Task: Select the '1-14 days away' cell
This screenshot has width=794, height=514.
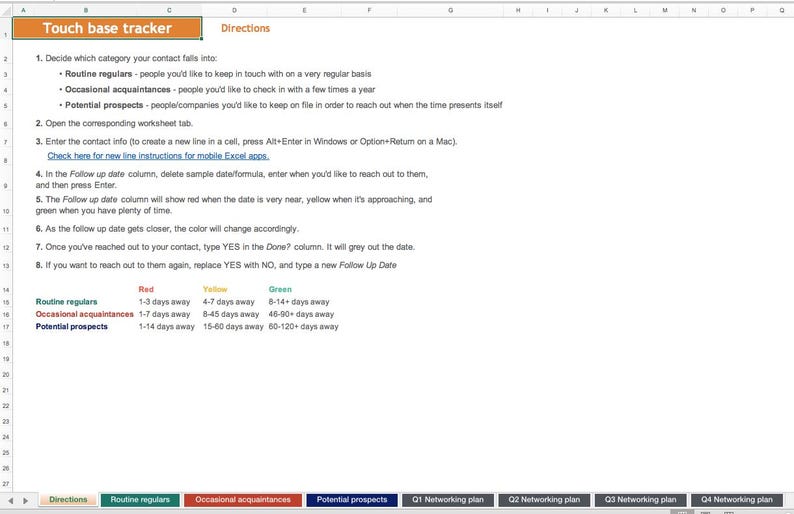Action: [x=167, y=327]
